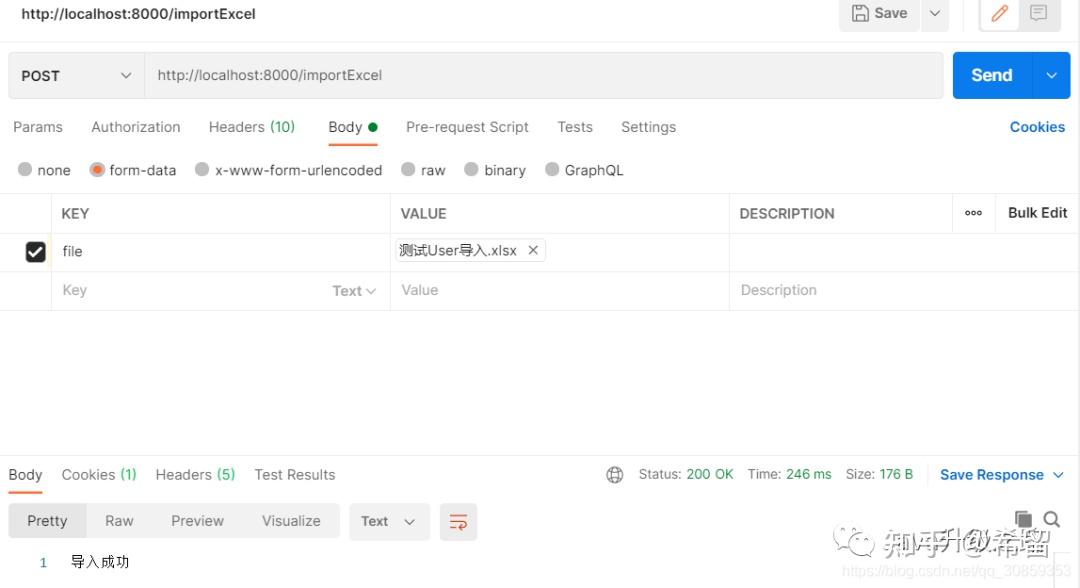The image size is (1080, 588).
Task: Click the Cookies link
Action: click(1037, 127)
